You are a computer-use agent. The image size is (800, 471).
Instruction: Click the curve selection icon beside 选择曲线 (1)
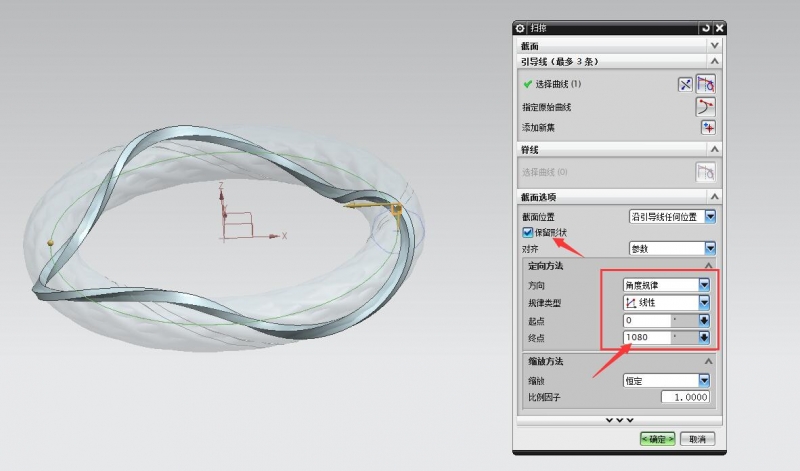click(706, 84)
